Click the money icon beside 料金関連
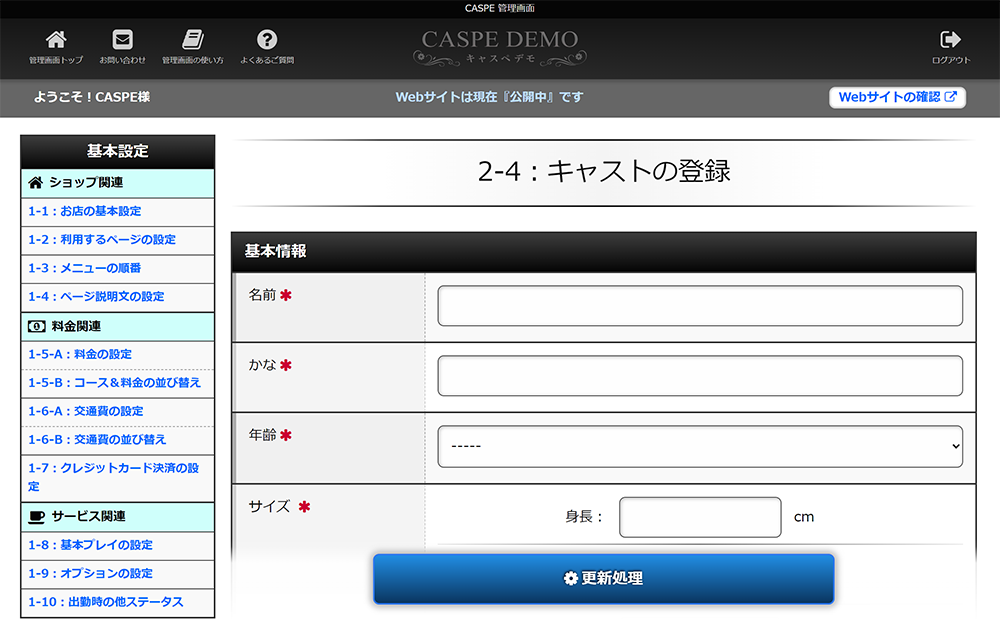 pos(36,327)
